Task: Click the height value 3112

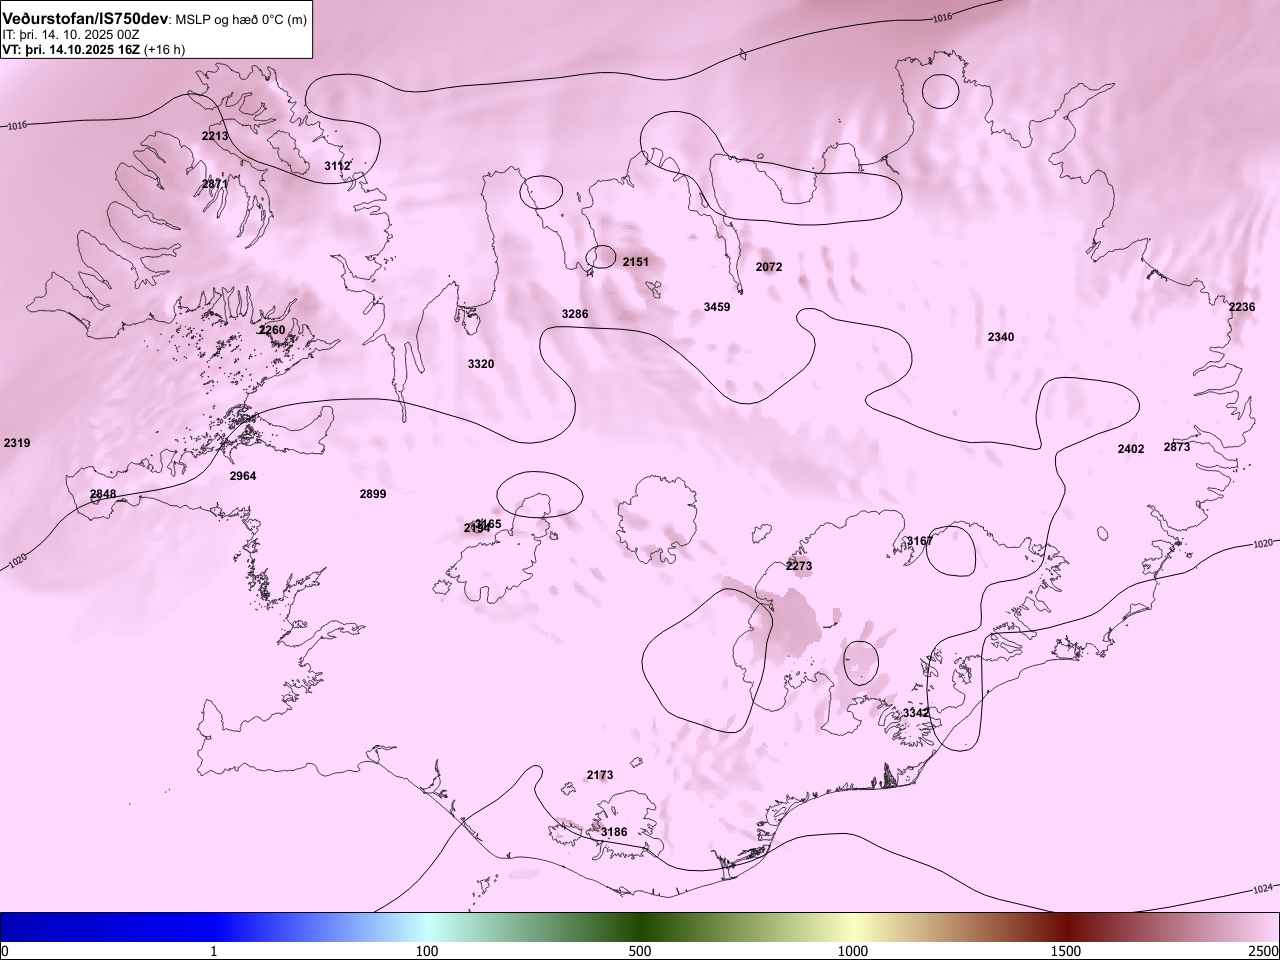Action: tap(338, 166)
